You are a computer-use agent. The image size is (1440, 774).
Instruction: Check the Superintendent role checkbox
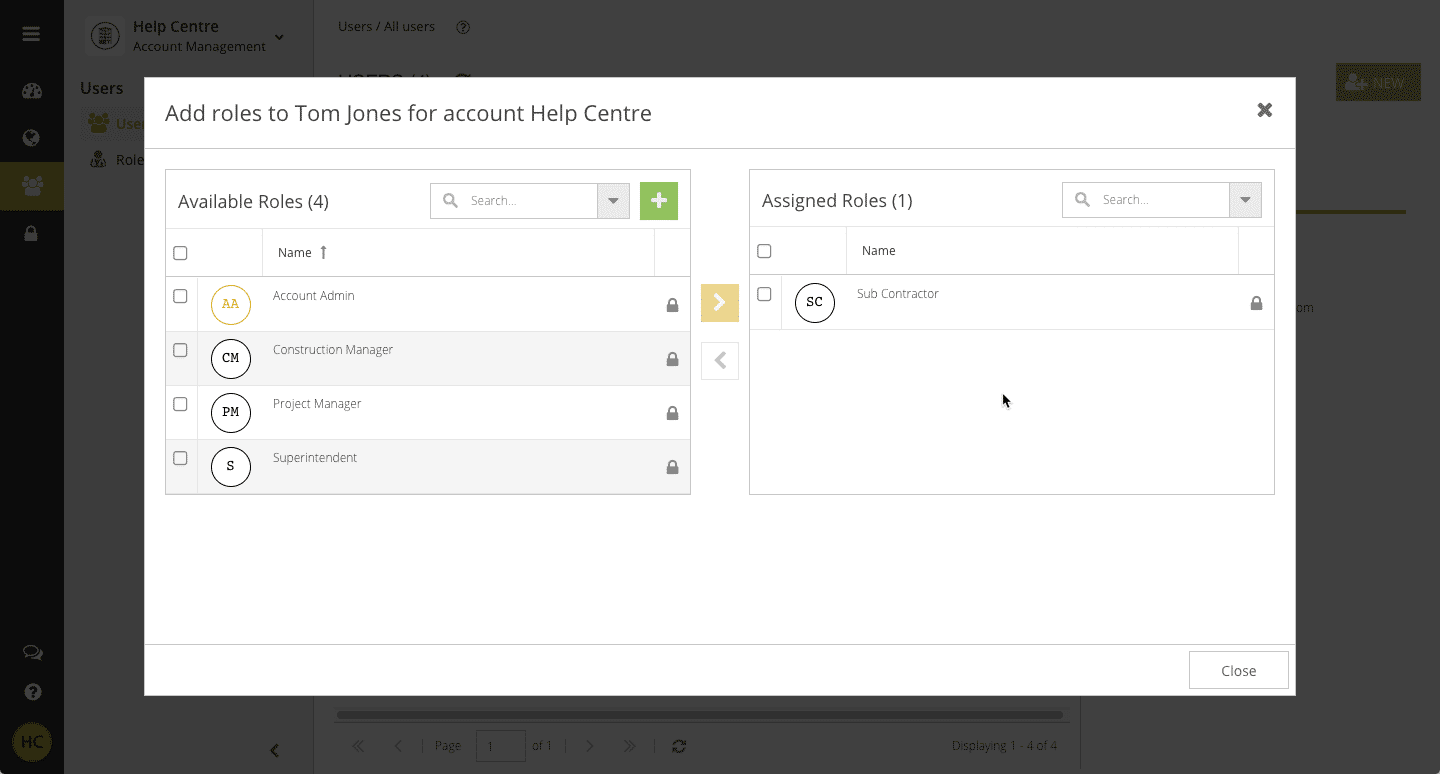(x=180, y=458)
